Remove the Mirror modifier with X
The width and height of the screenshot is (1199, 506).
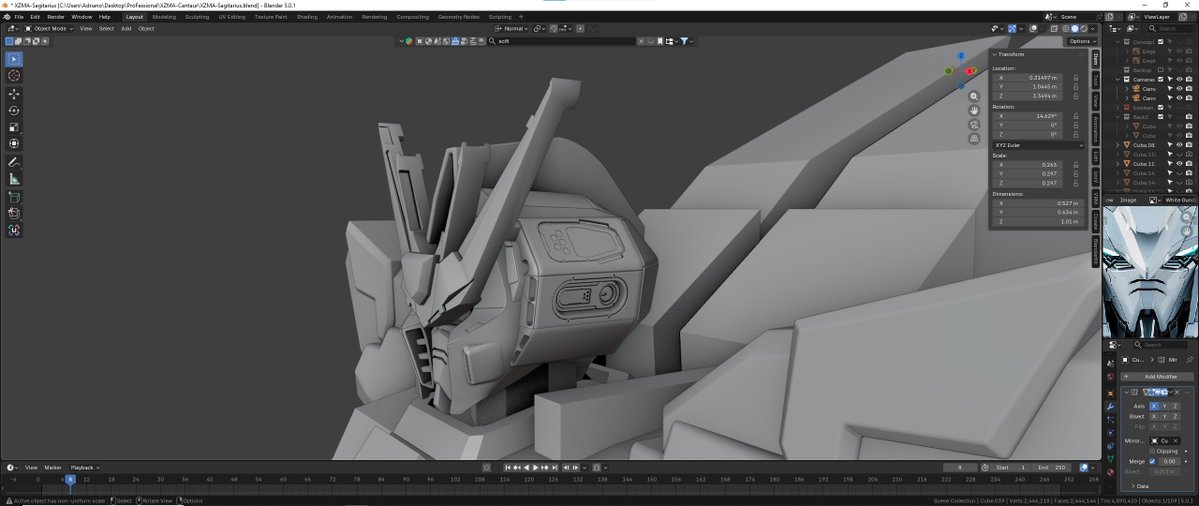click(x=1177, y=392)
